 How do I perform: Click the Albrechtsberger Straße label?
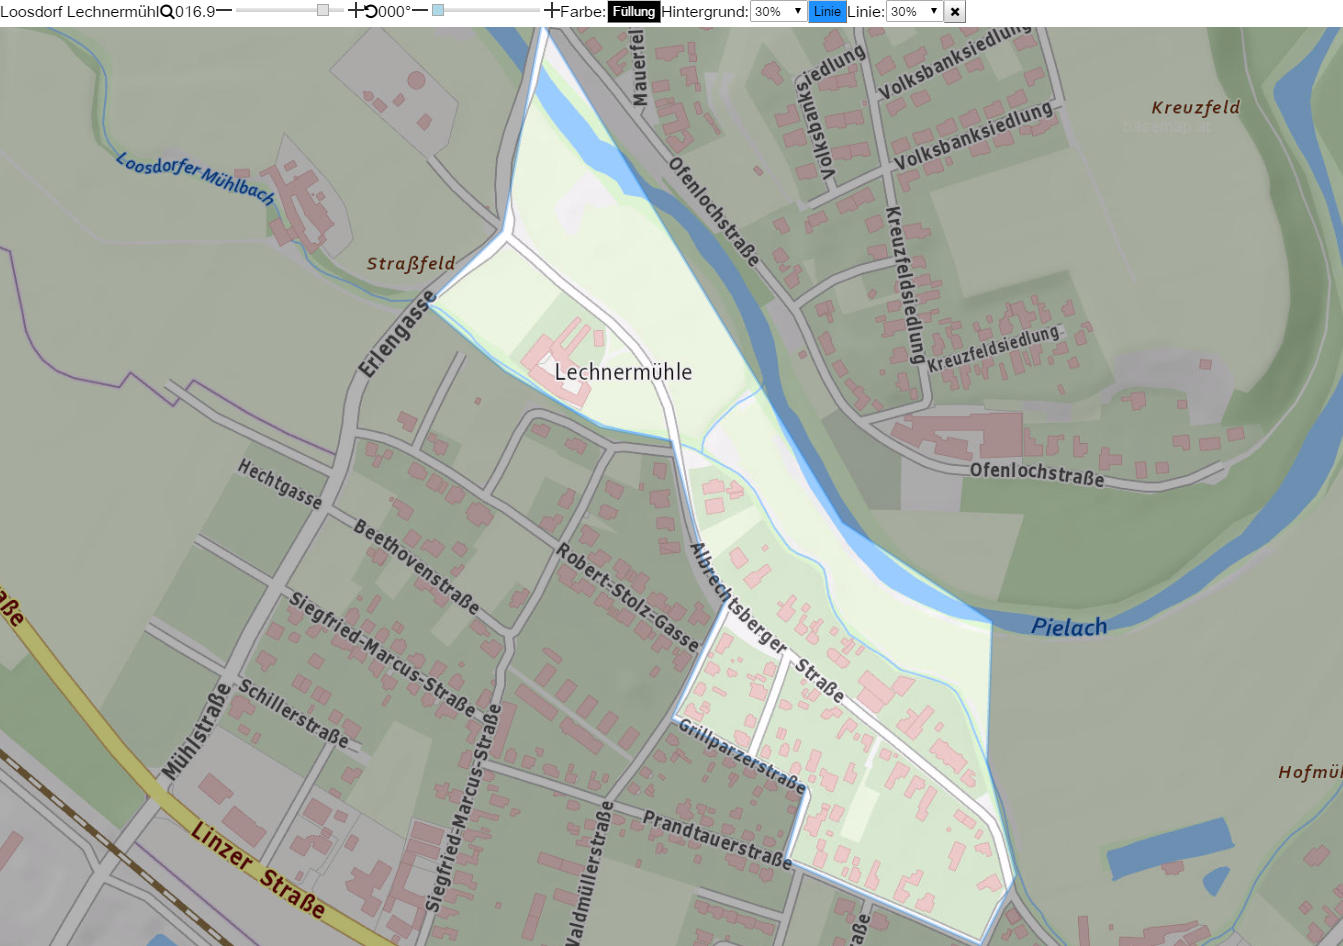[x=767, y=622]
